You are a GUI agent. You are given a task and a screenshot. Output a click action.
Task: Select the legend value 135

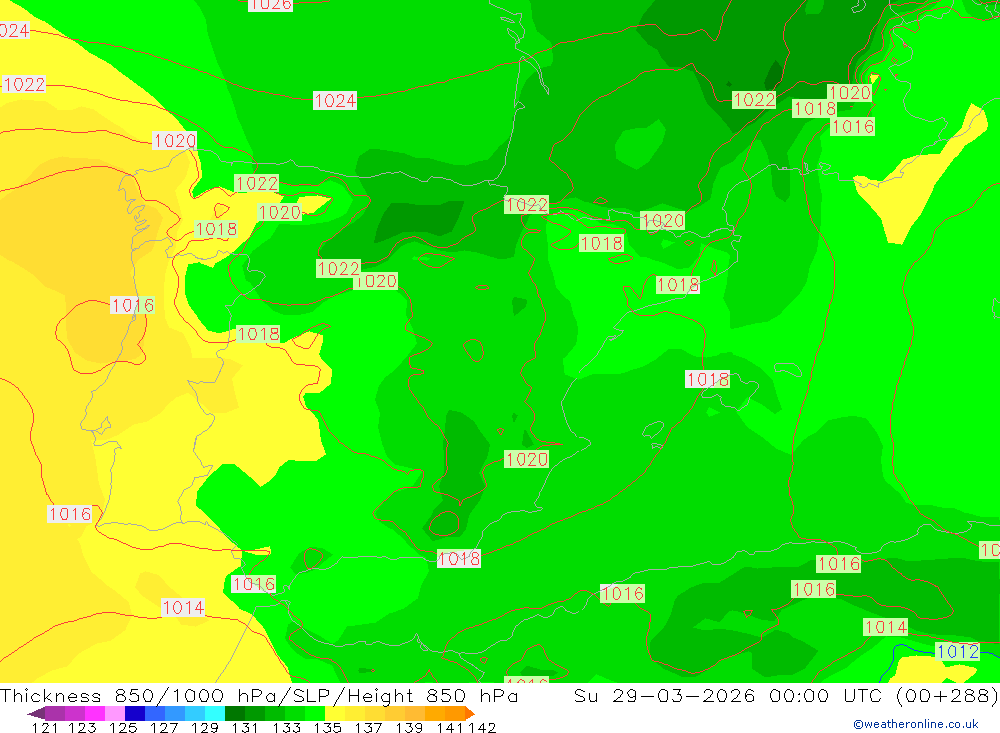[x=327, y=727]
